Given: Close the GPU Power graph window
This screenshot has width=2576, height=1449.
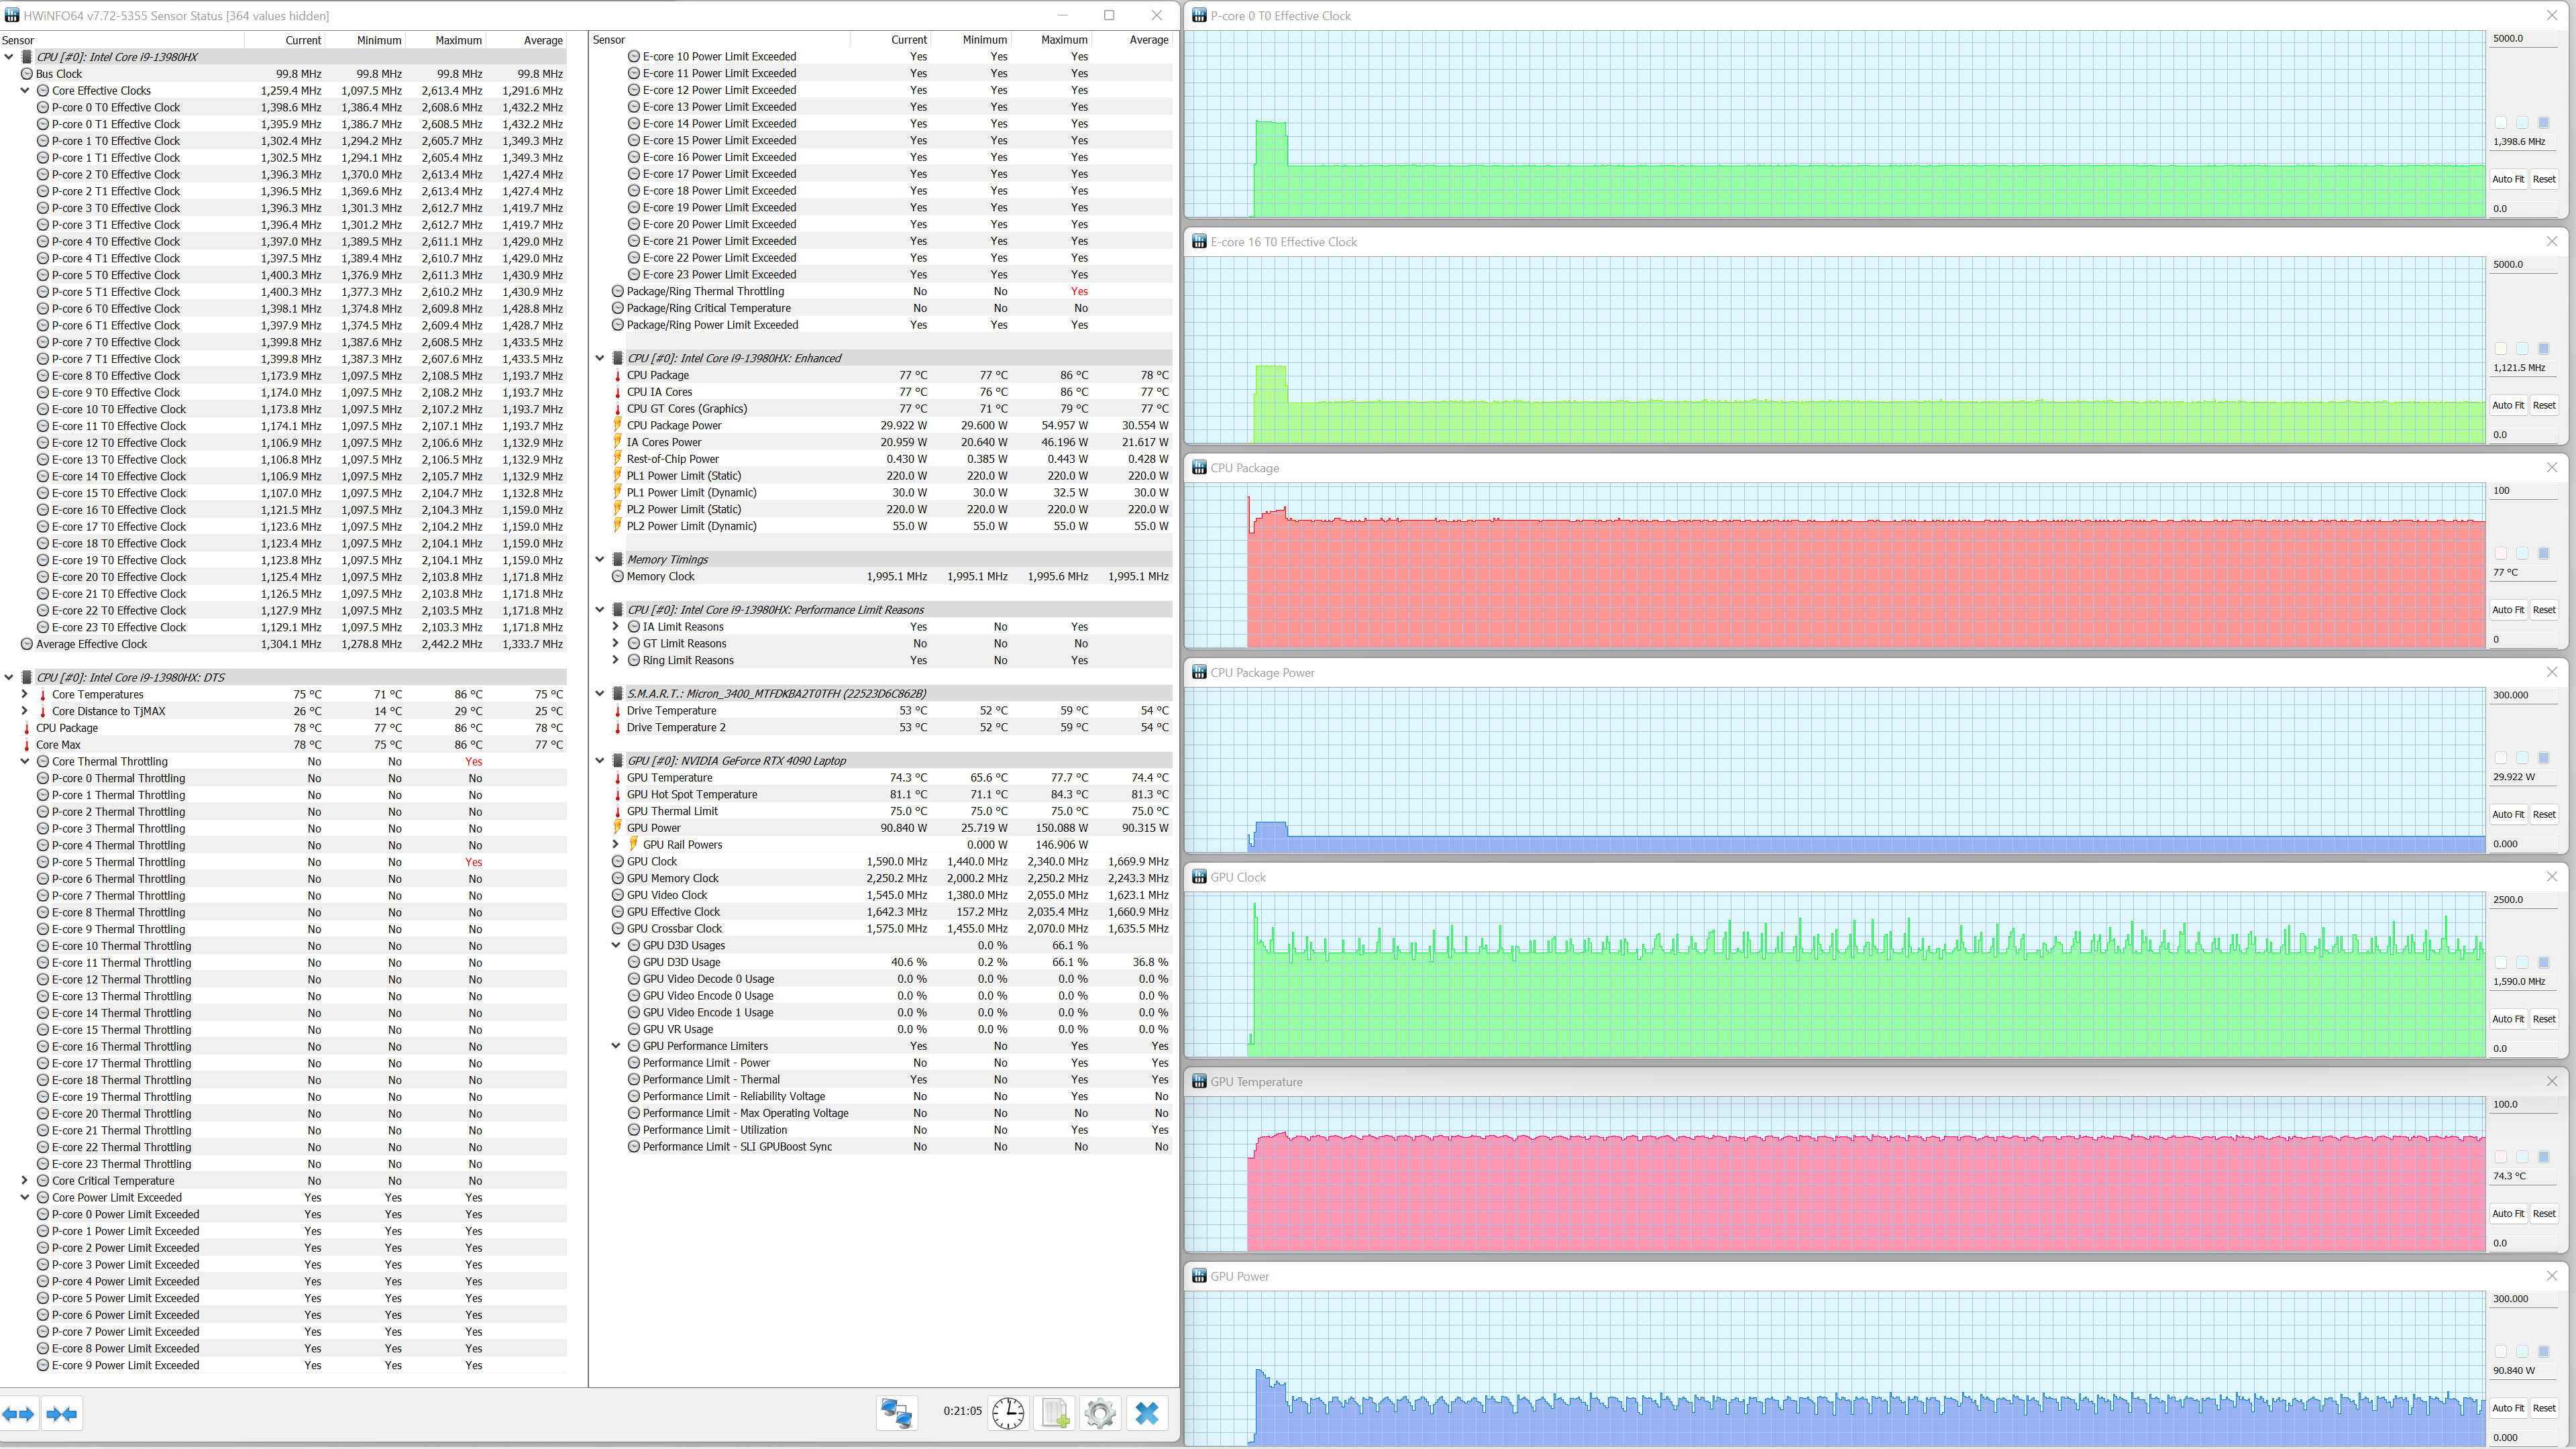Looking at the screenshot, I should click(2551, 1276).
